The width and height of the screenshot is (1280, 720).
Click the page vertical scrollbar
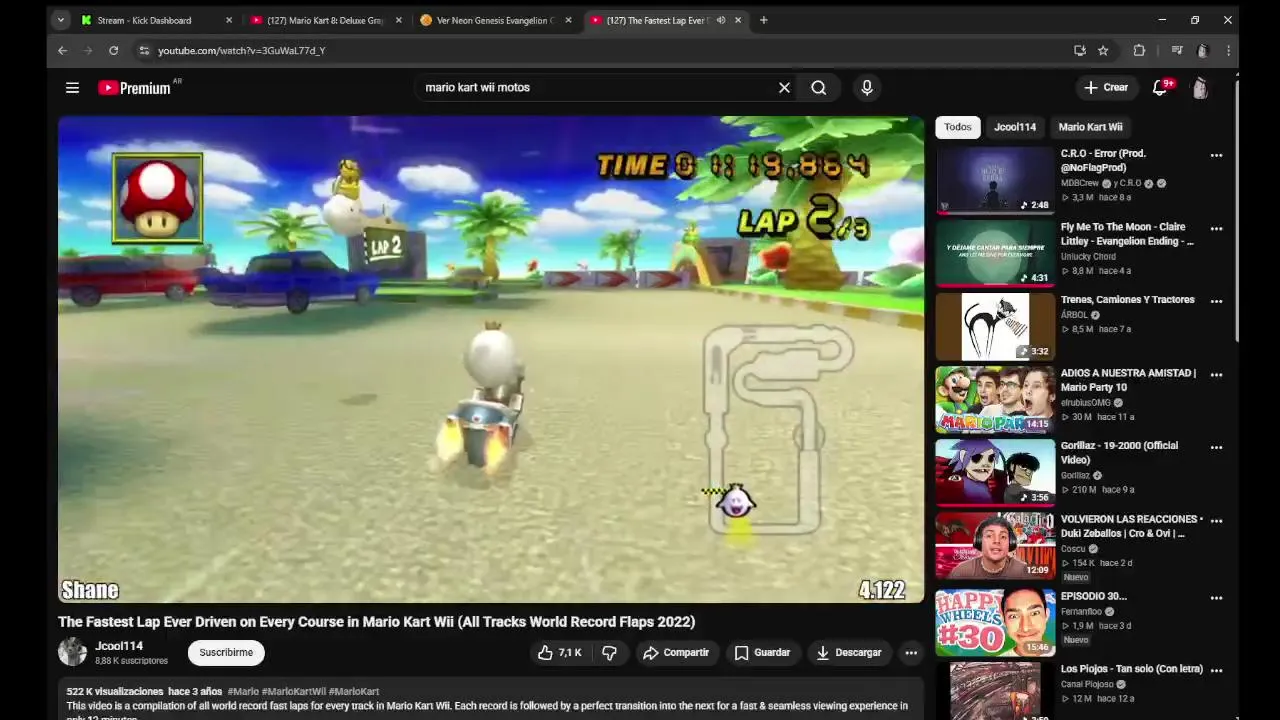click(x=1237, y=210)
